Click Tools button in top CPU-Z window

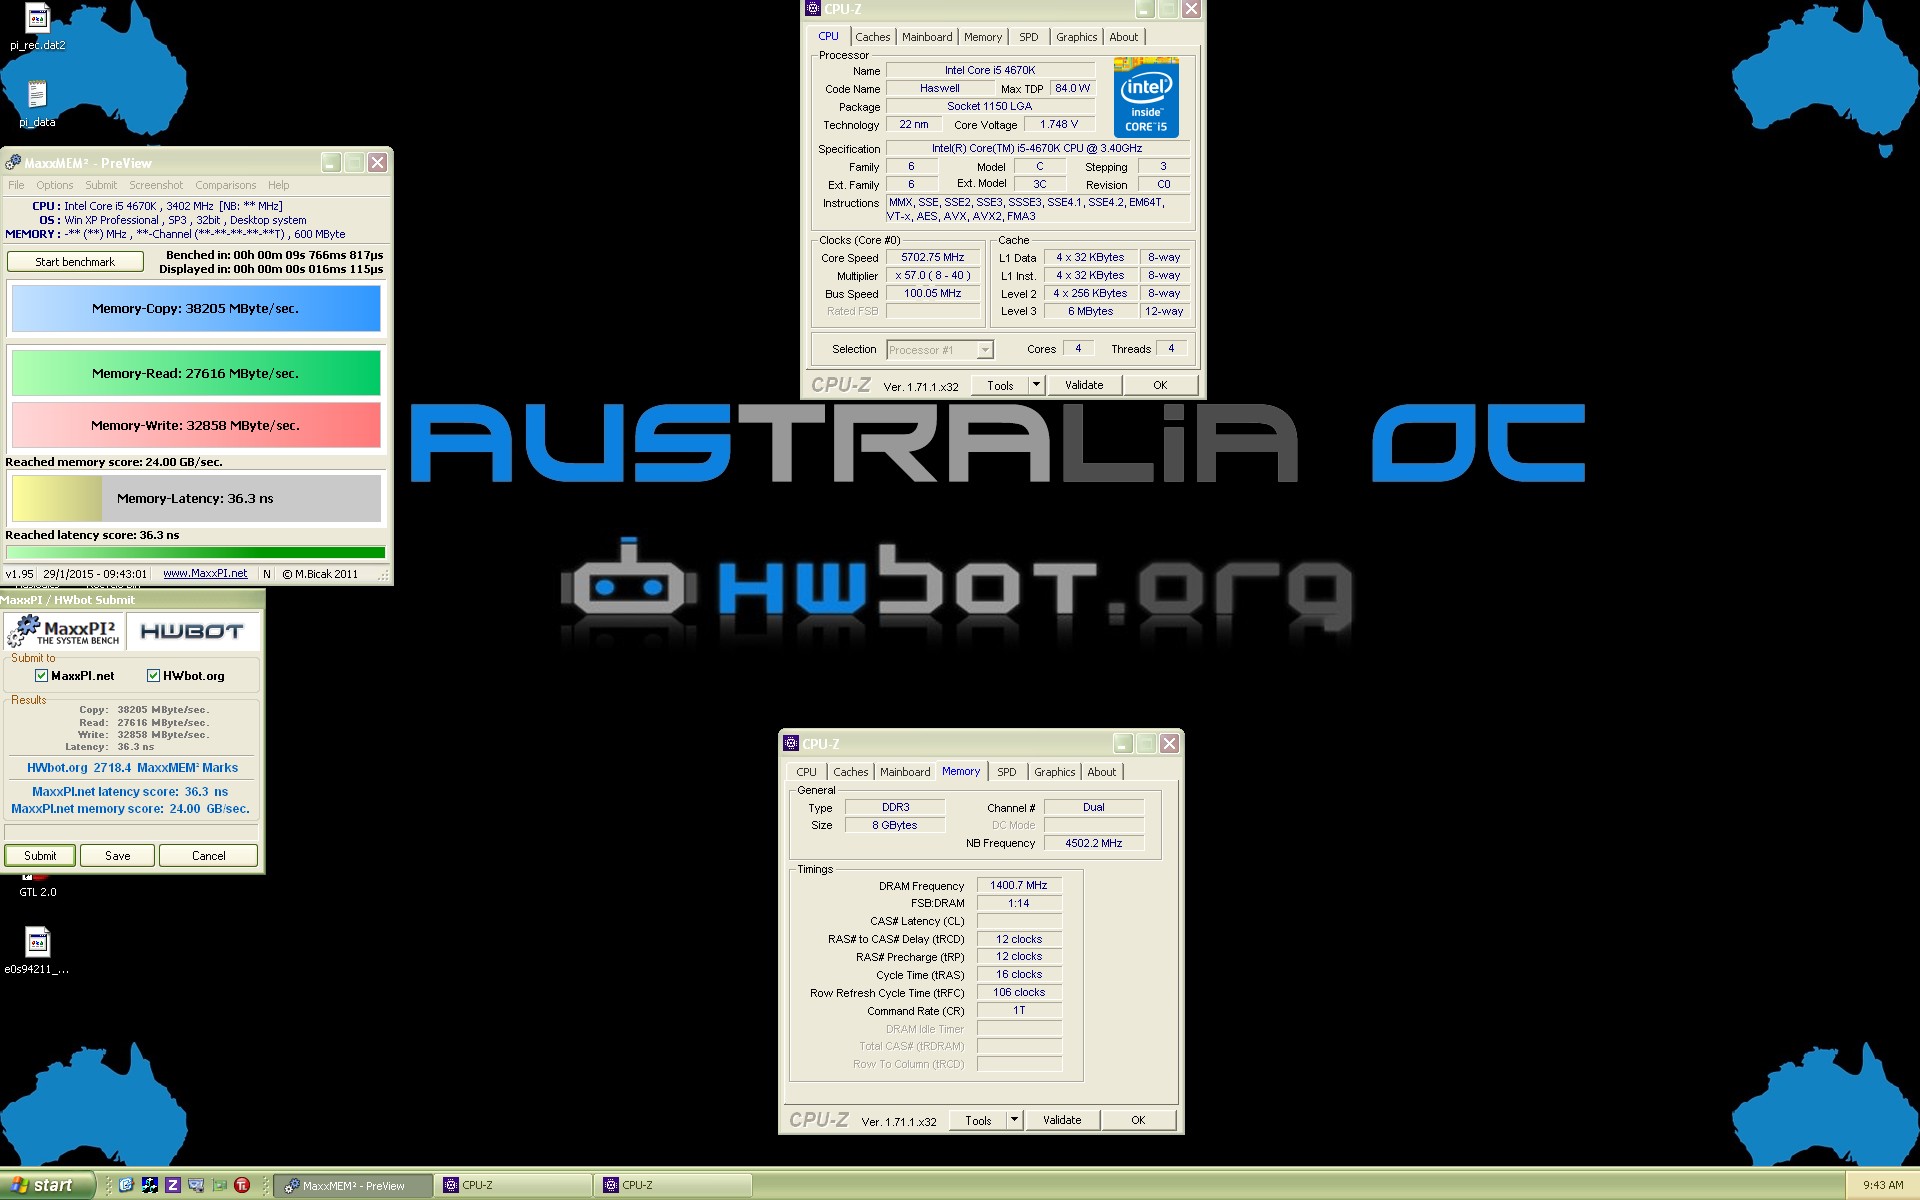[1000, 385]
